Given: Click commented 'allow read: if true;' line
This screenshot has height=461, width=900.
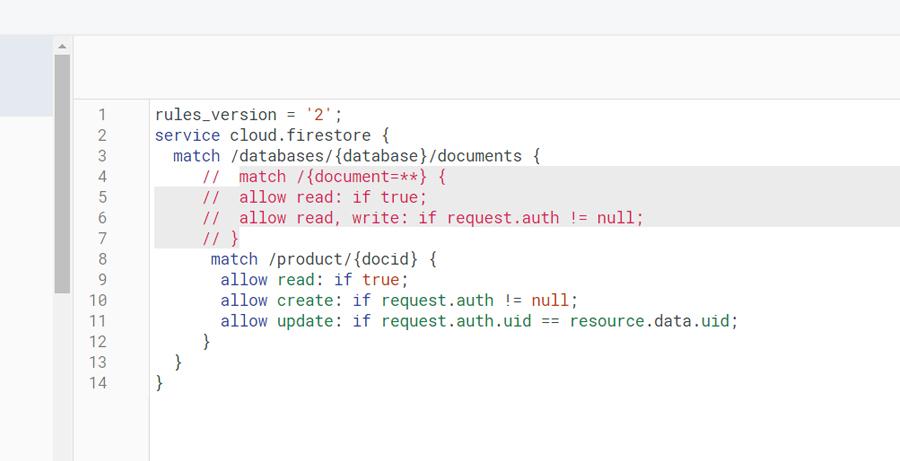Looking at the screenshot, I should point(315,197).
